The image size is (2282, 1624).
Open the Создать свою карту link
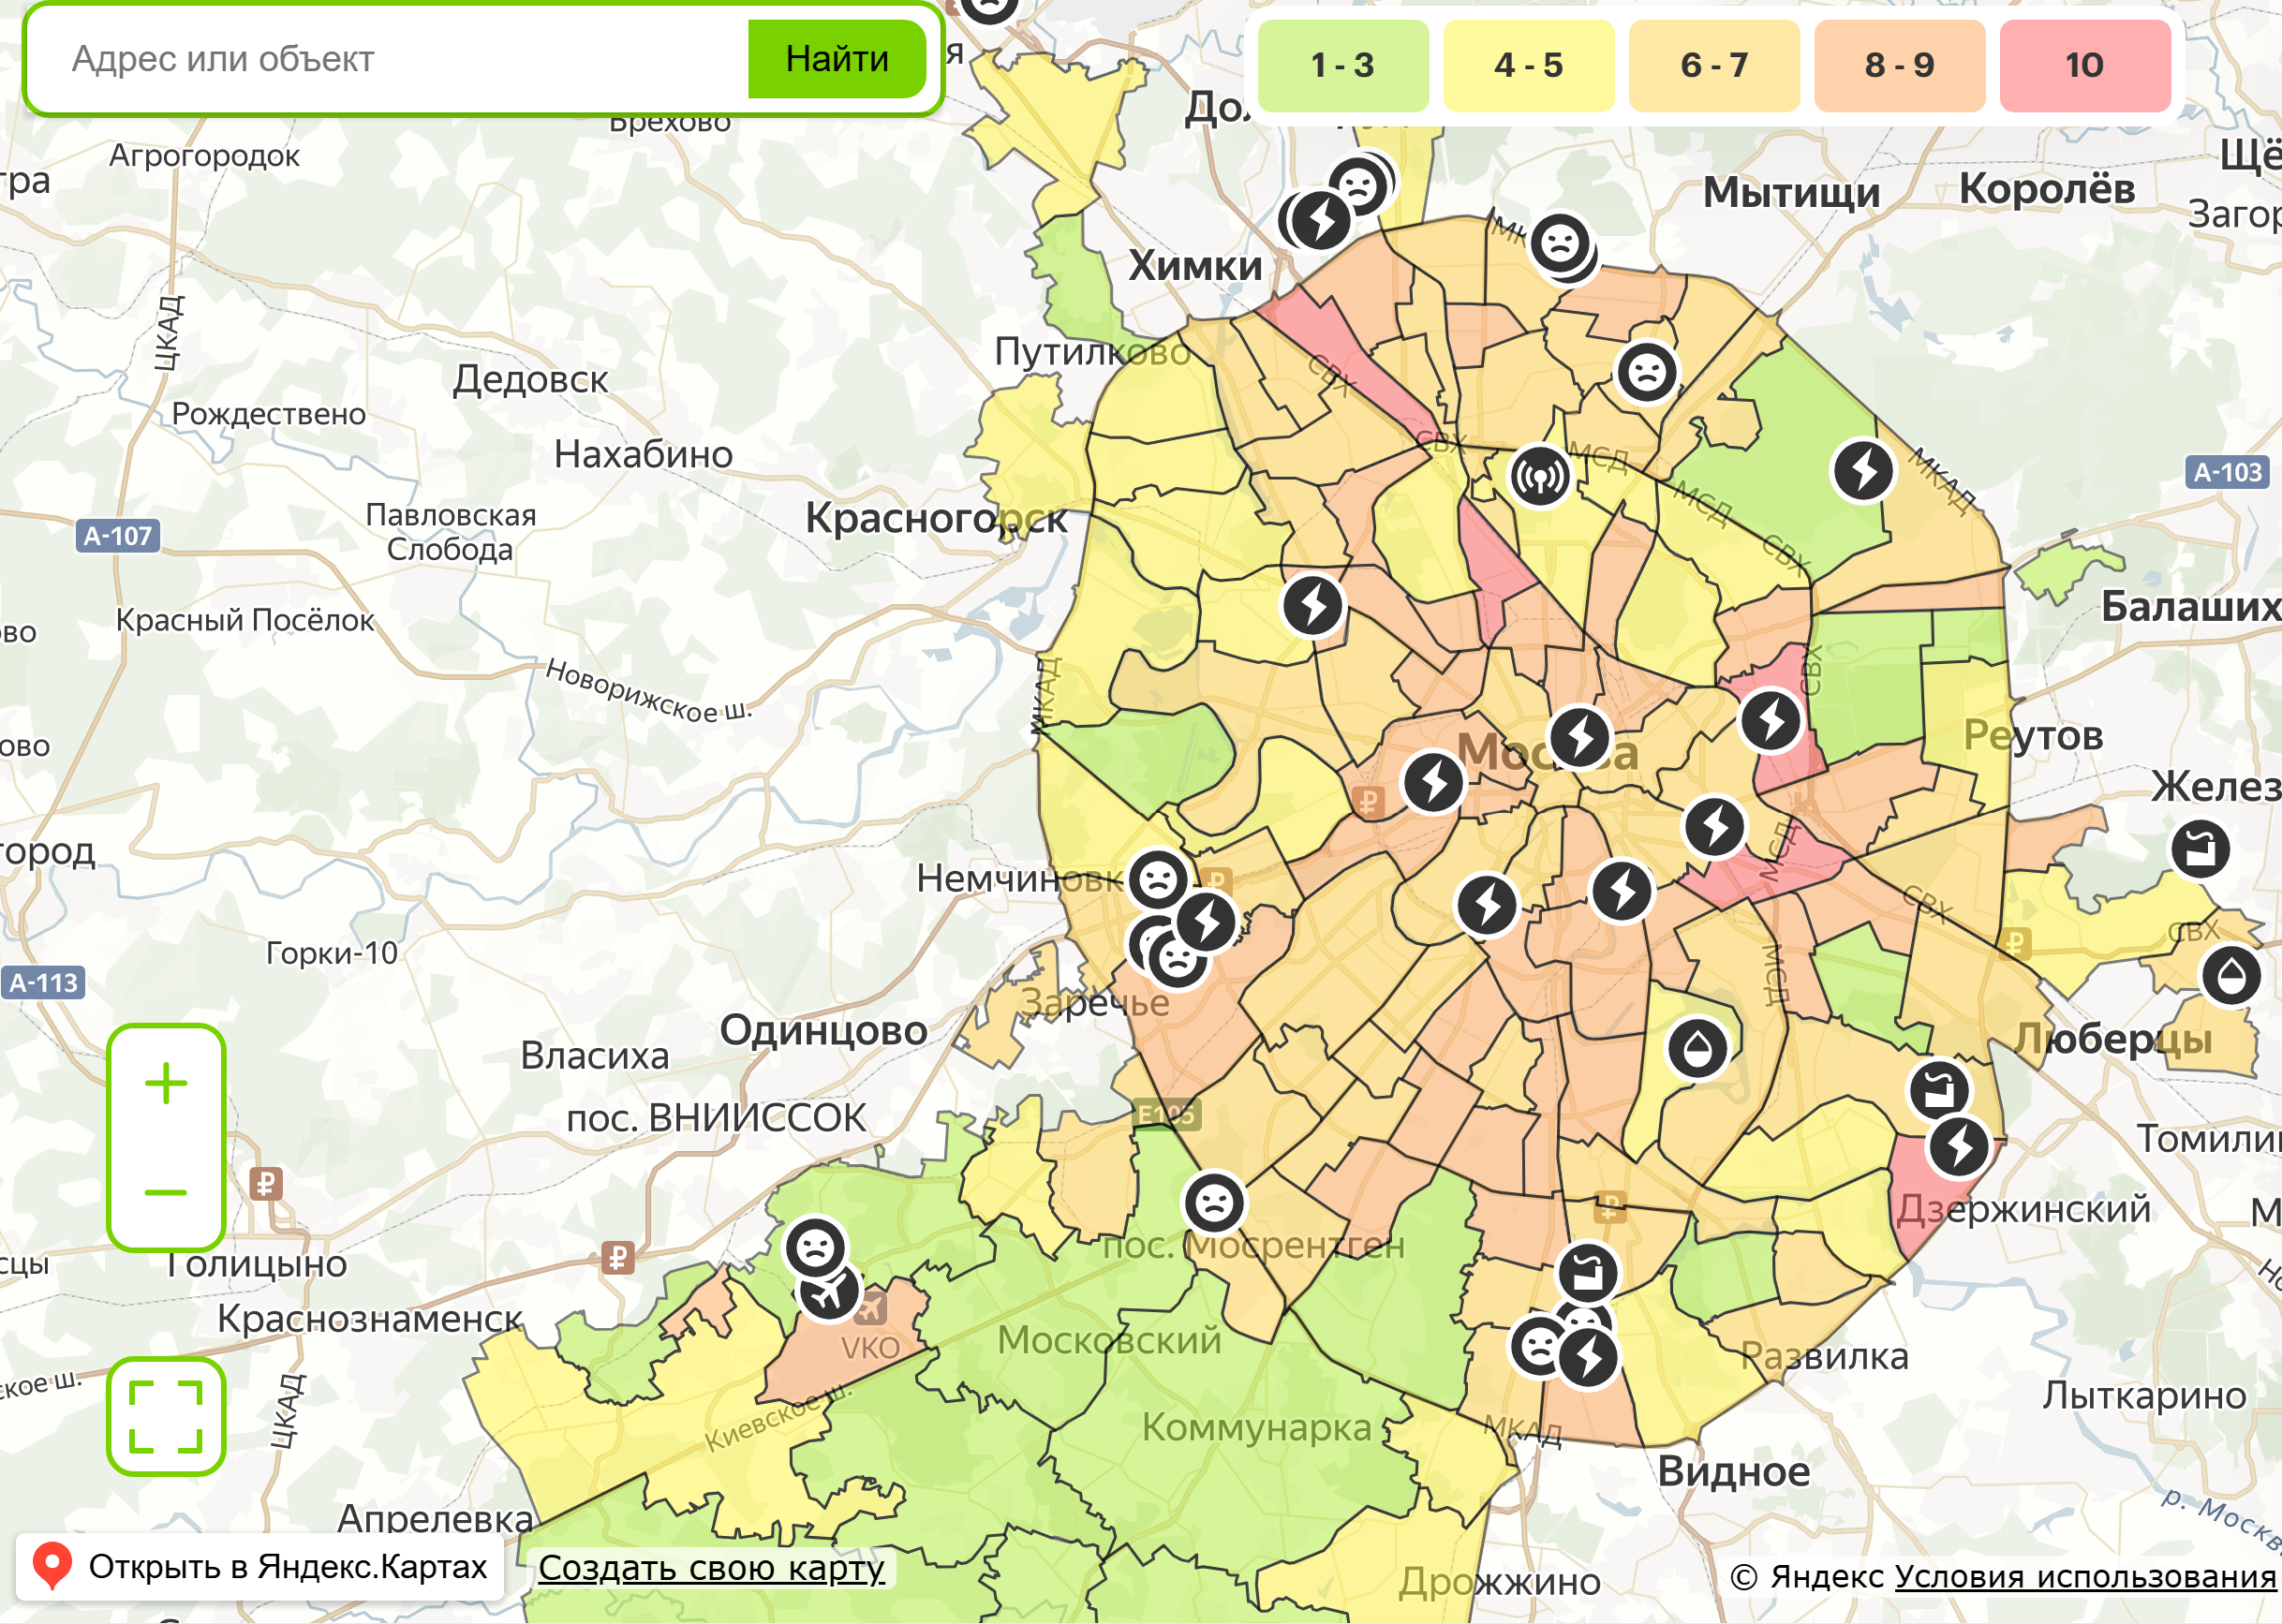[711, 1567]
